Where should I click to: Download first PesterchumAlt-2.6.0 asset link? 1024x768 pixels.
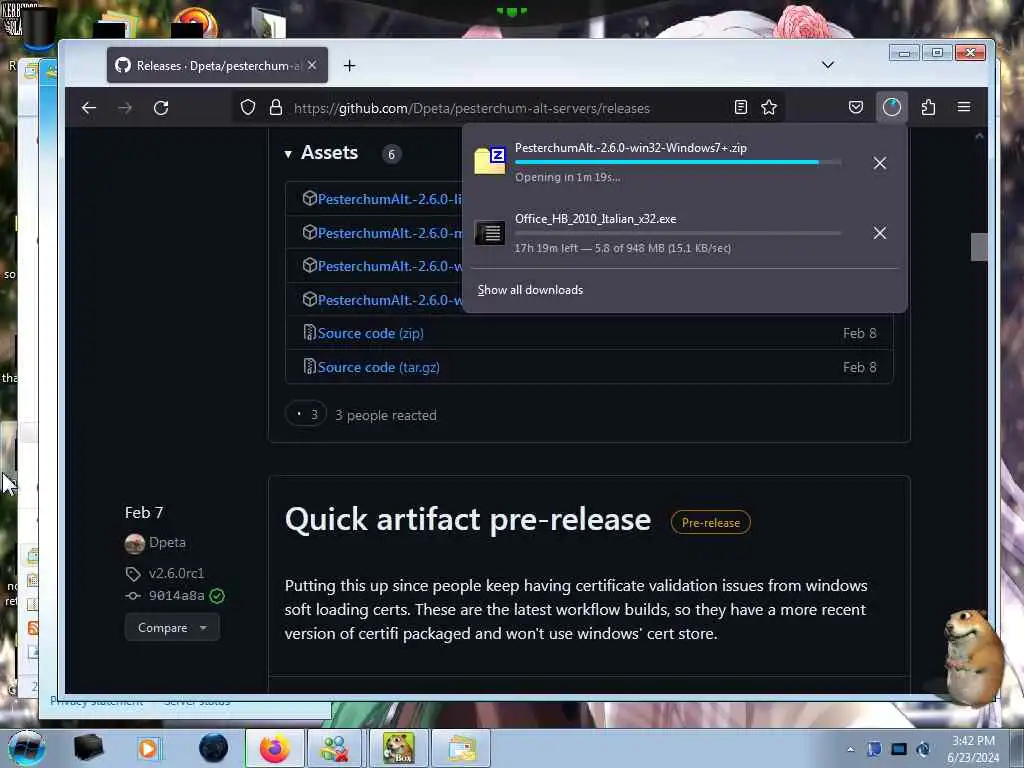click(389, 199)
